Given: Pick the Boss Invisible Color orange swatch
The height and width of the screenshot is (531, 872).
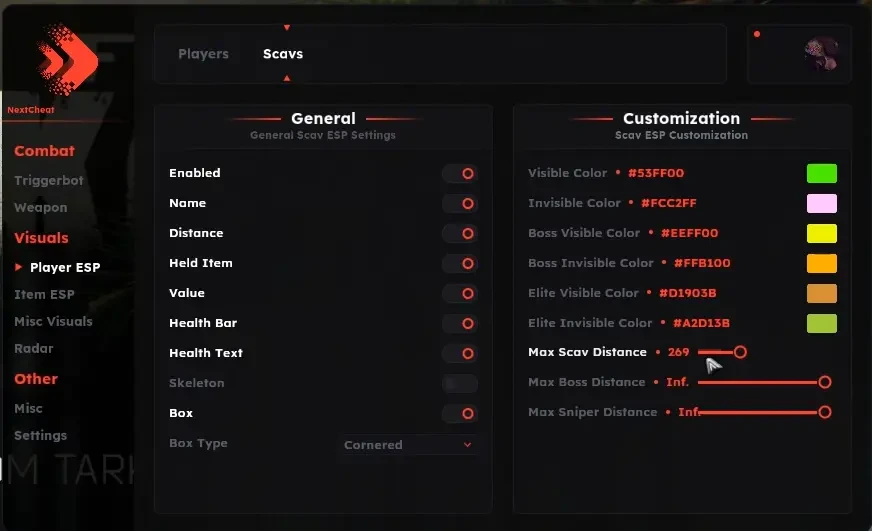Looking at the screenshot, I should pos(821,264).
